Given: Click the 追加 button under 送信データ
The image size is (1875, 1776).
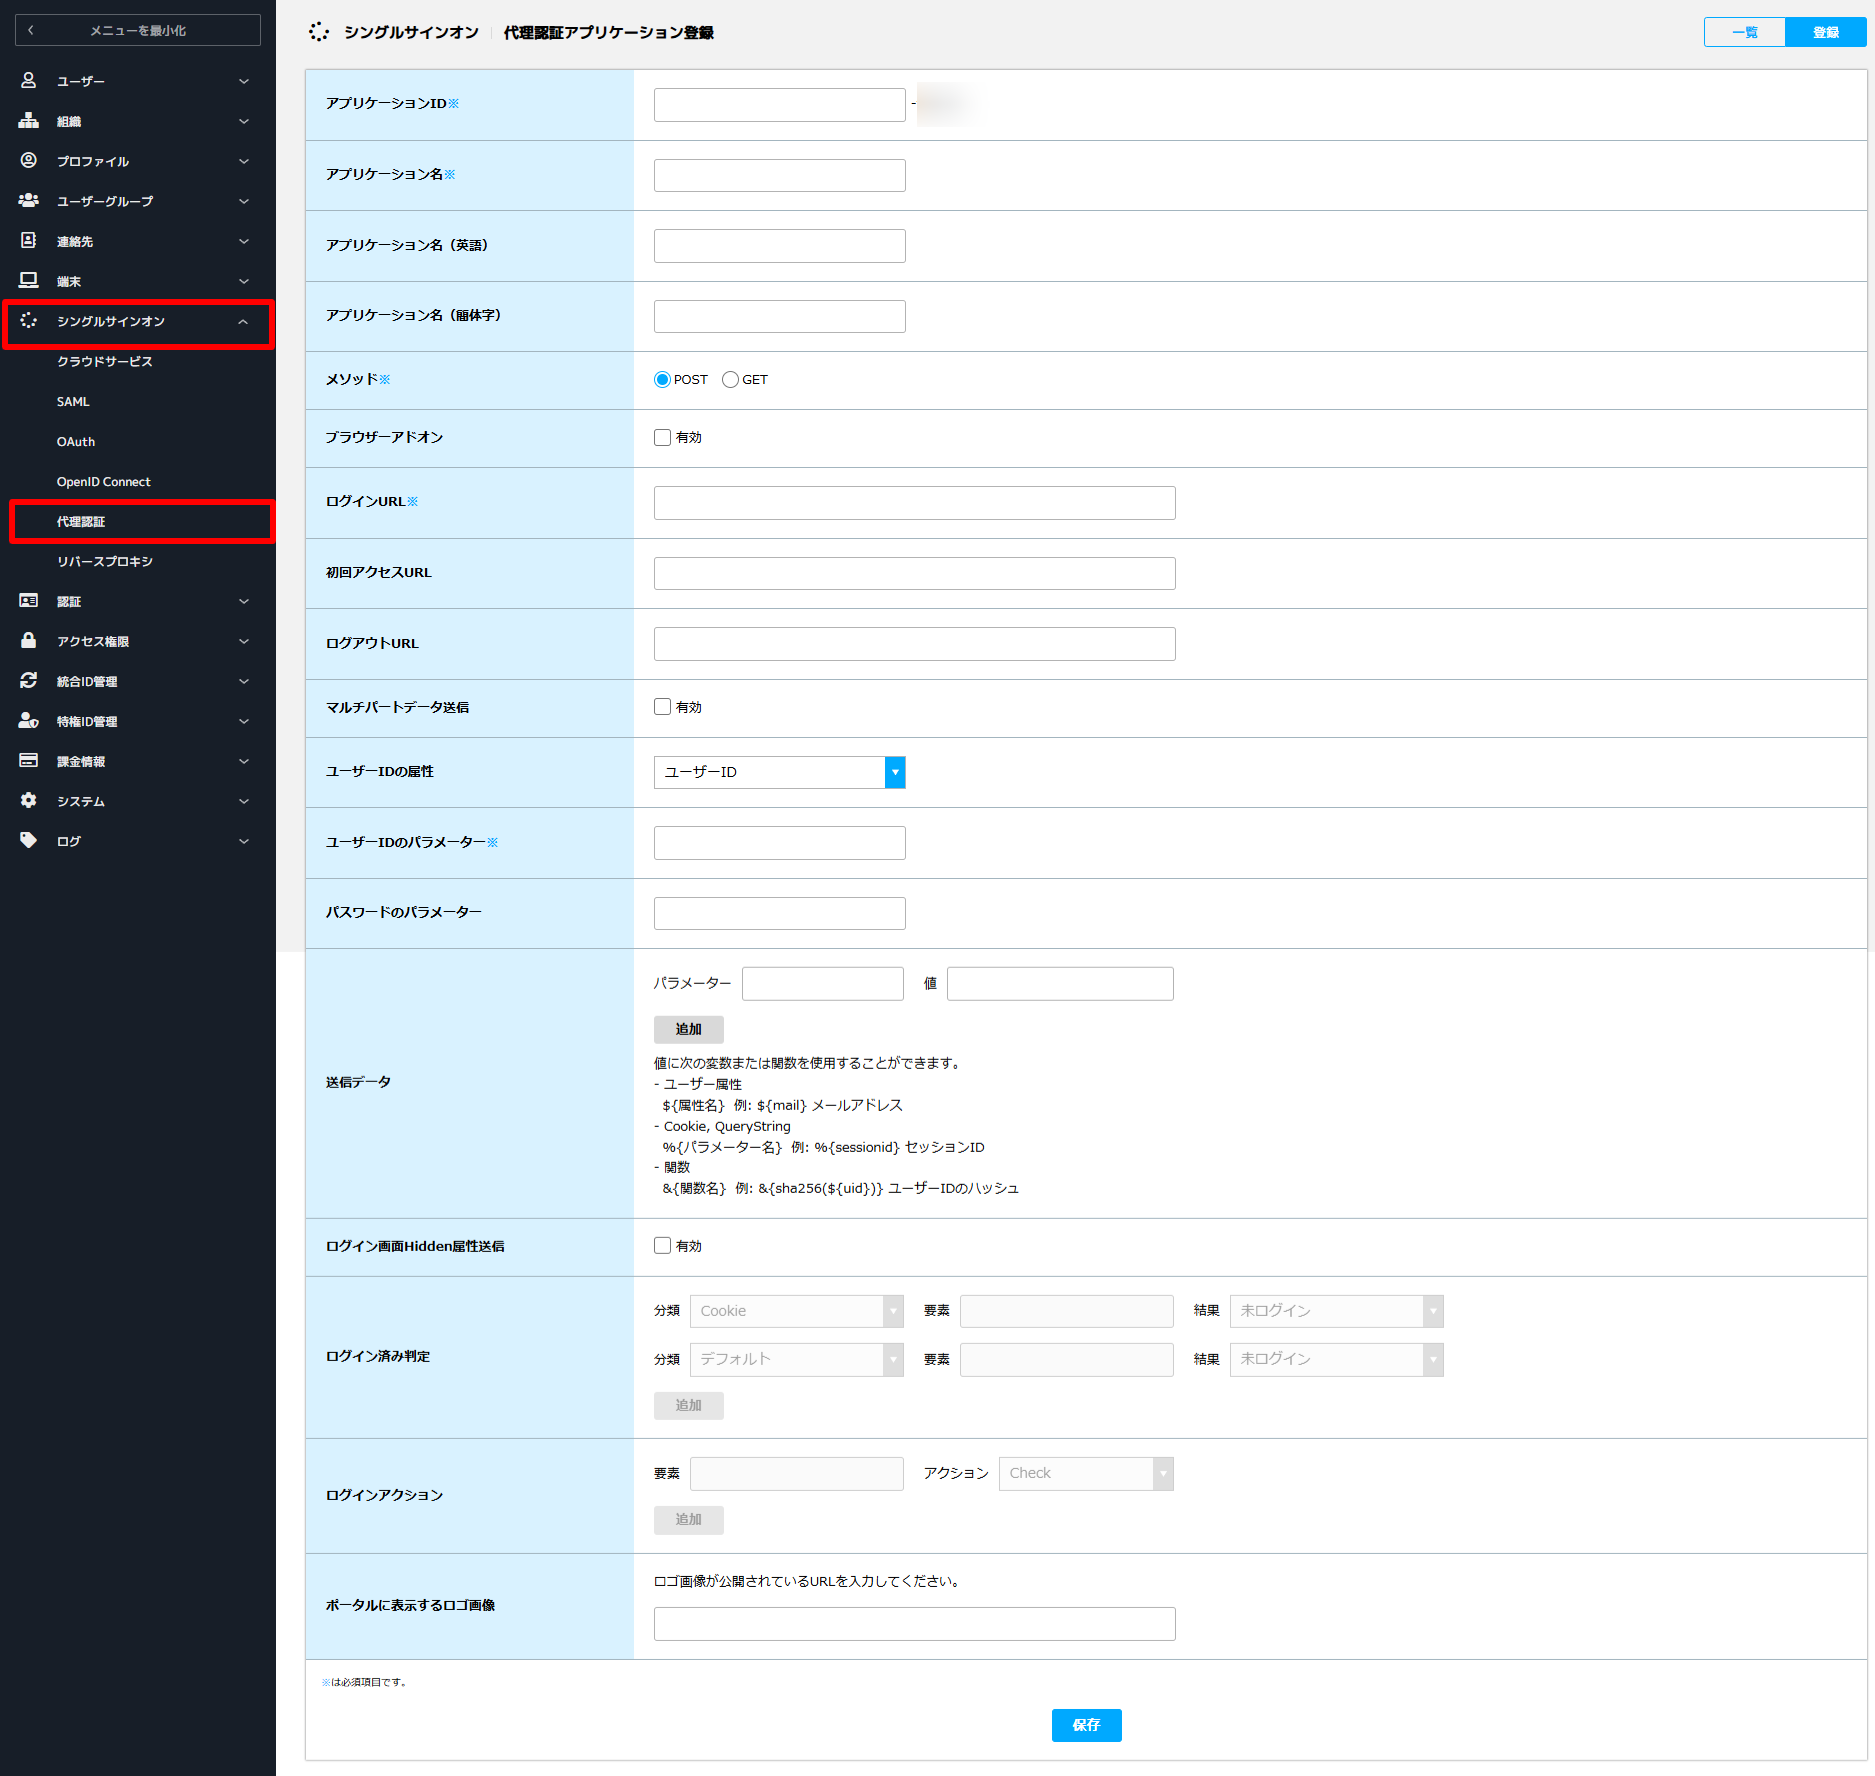Looking at the screenshot, I should coord(688,1029).
